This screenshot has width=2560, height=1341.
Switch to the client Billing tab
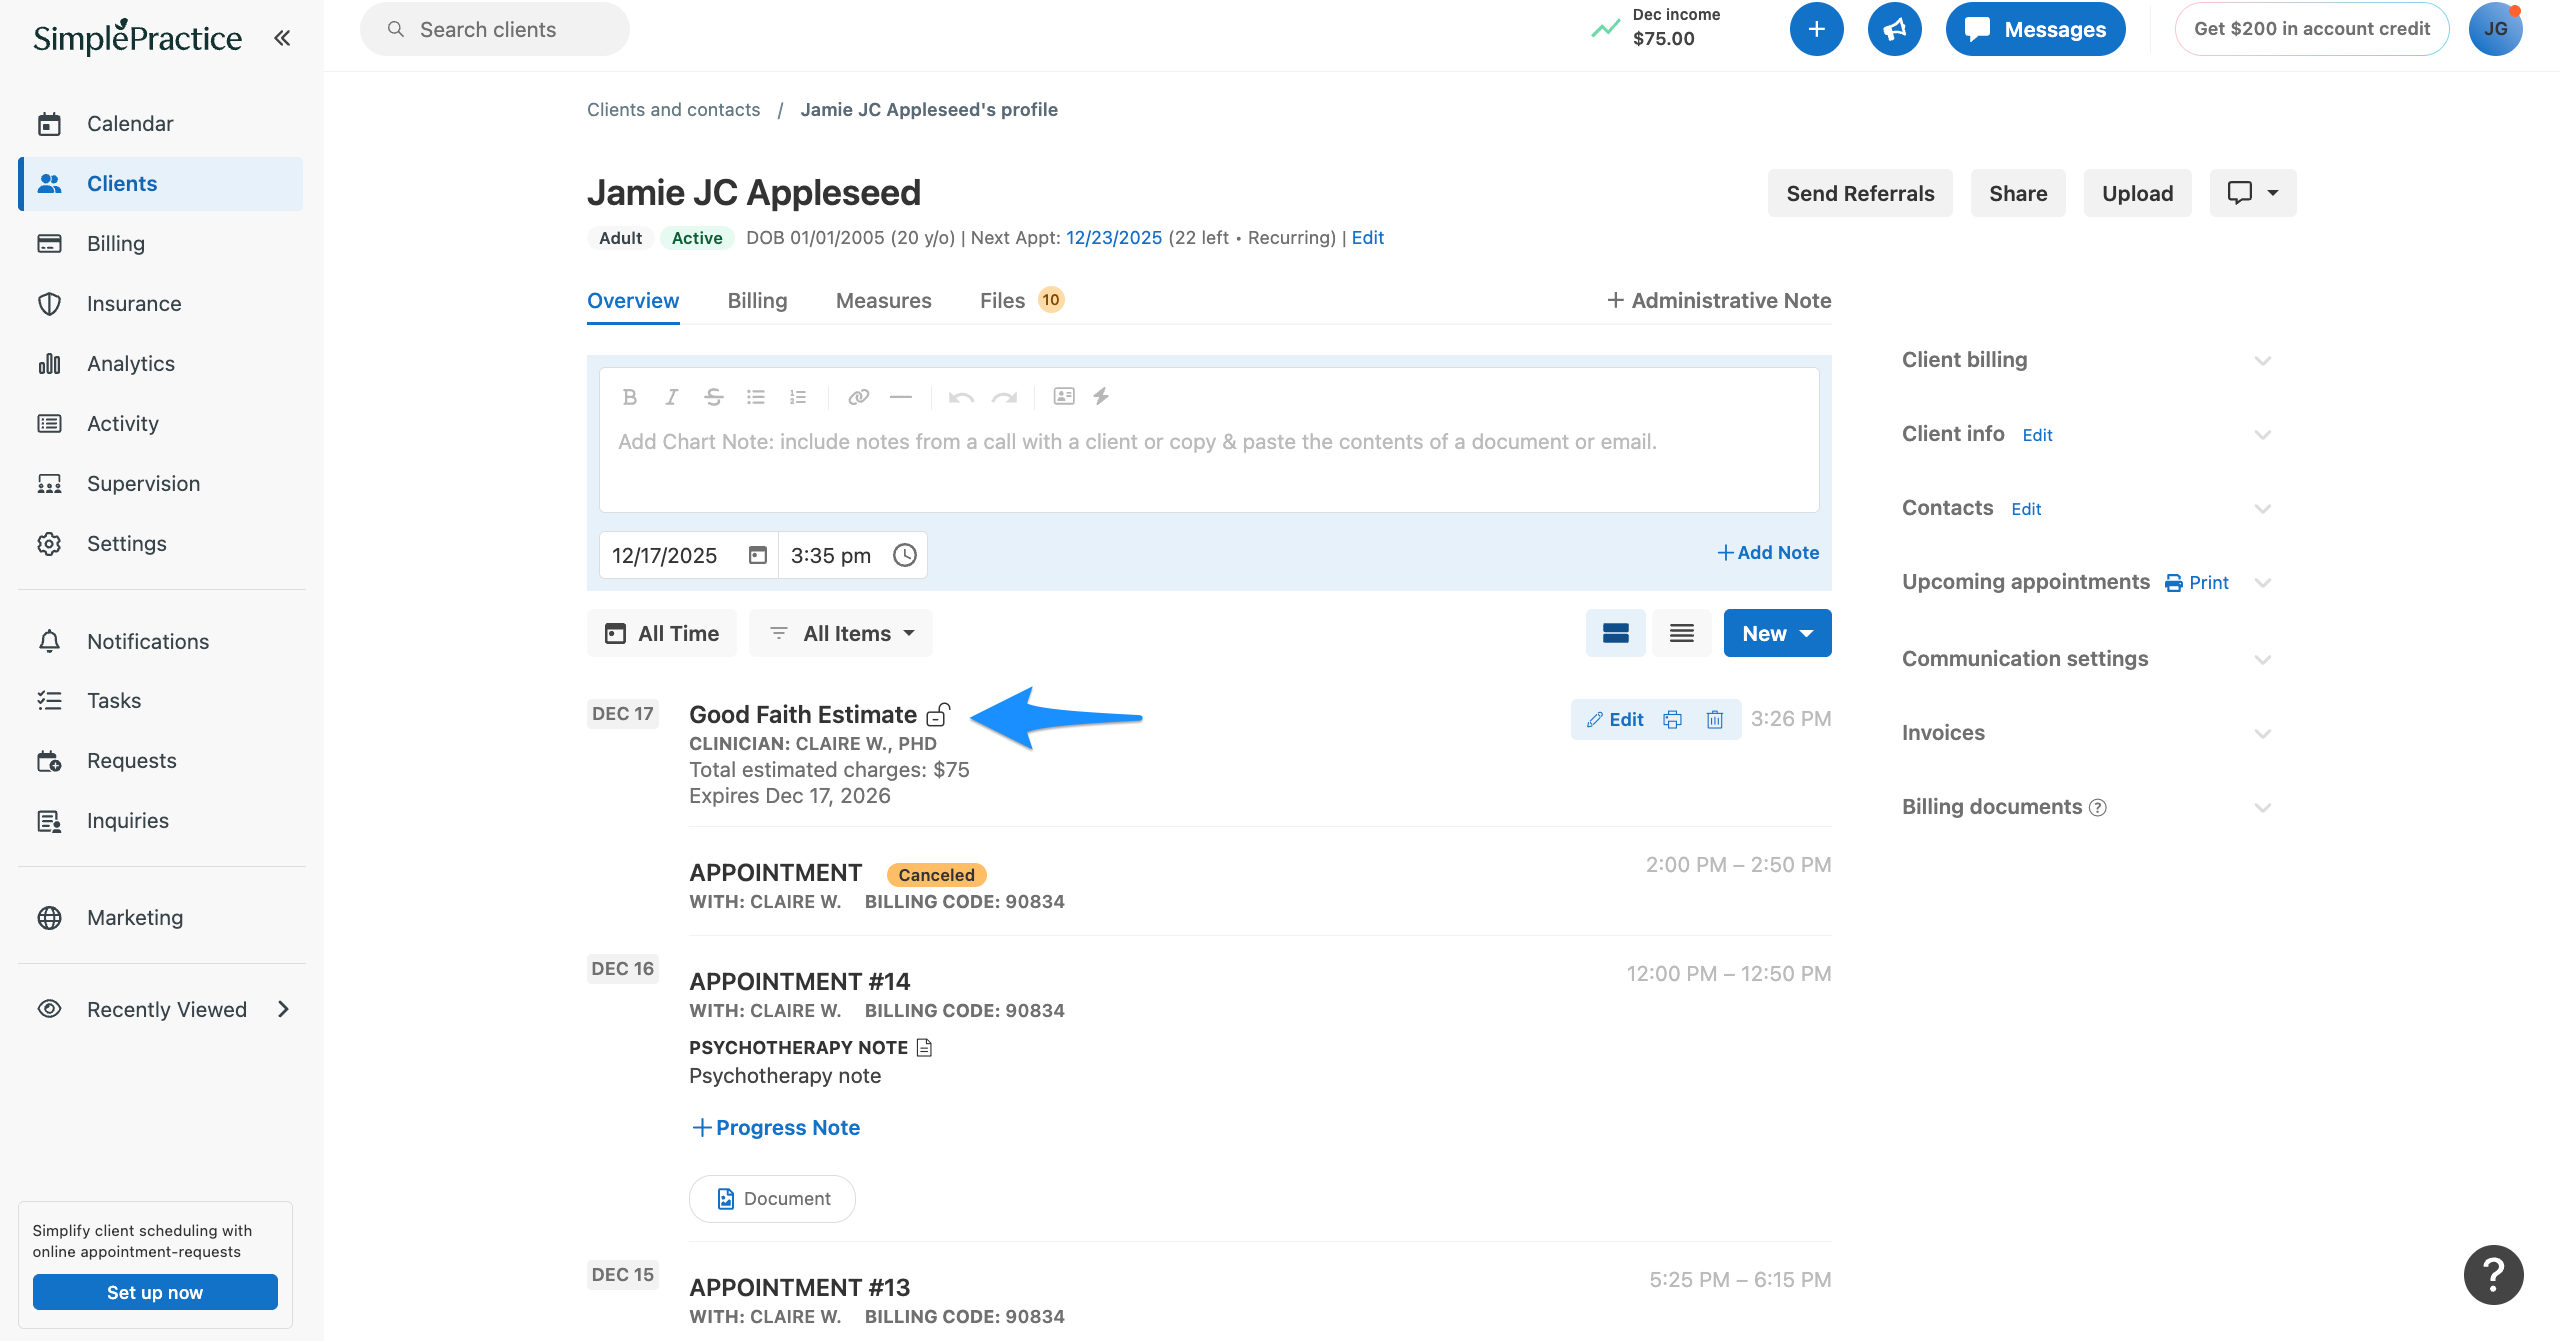click(757, 301)
